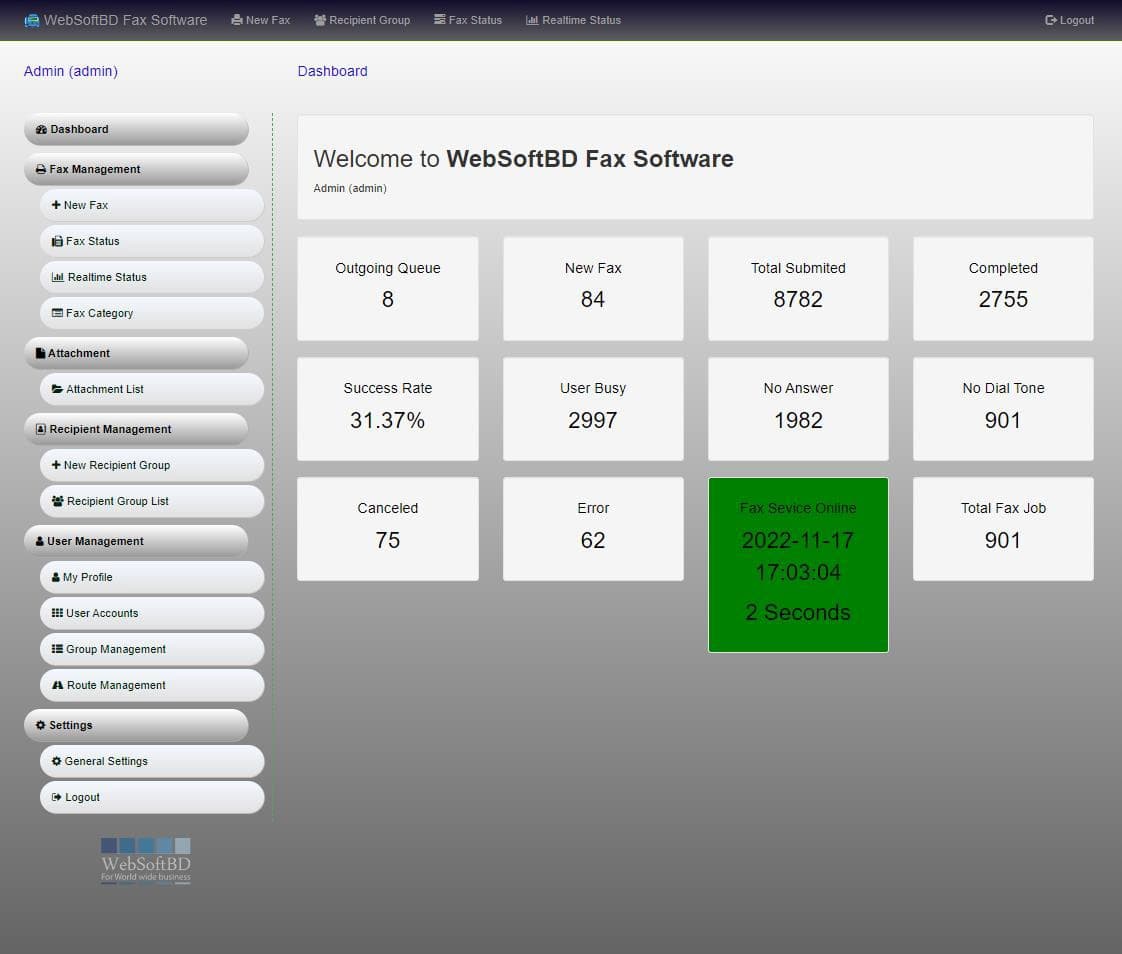The image size is (1122, 954).
Task: Click the group icon of Recipient Group List
Action: (x=58, y=501)
